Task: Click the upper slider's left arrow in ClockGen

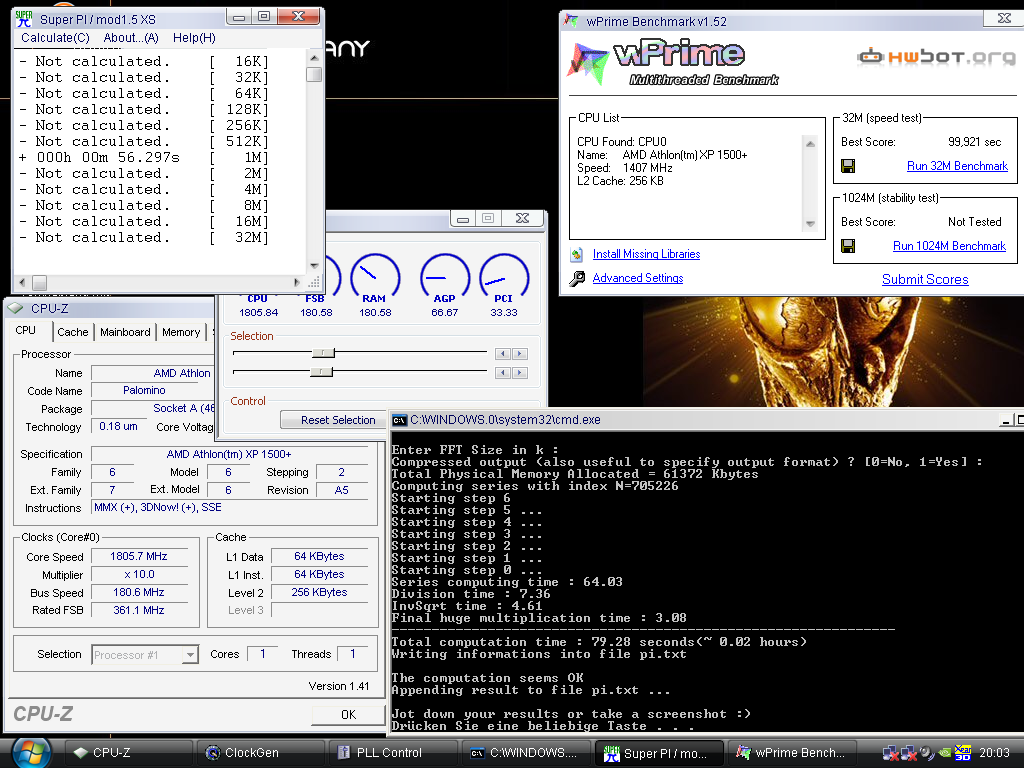Action: [x=502, y=354]
